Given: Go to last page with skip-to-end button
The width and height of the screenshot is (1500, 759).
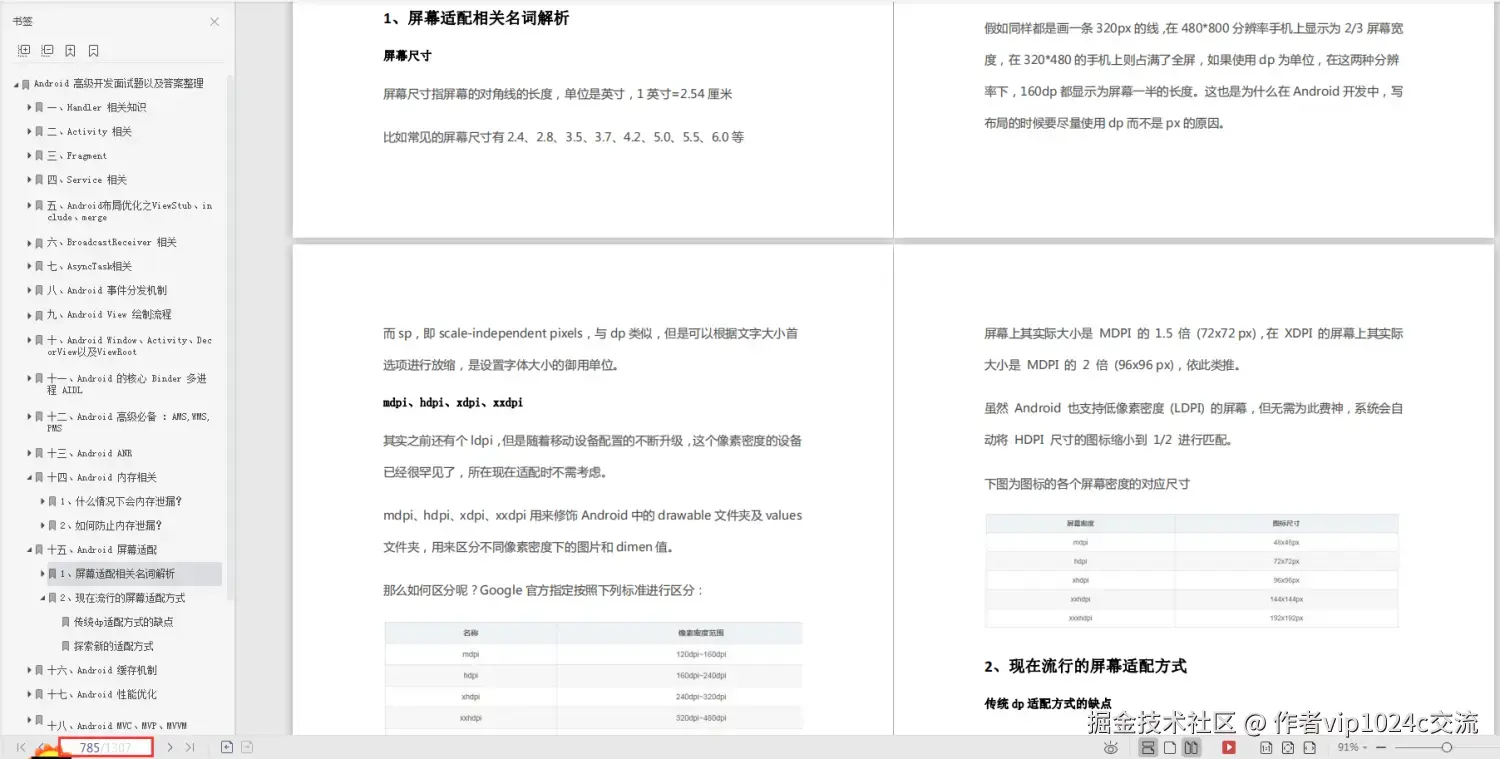Looking at the screenshot, I should [x=191, y=746].
